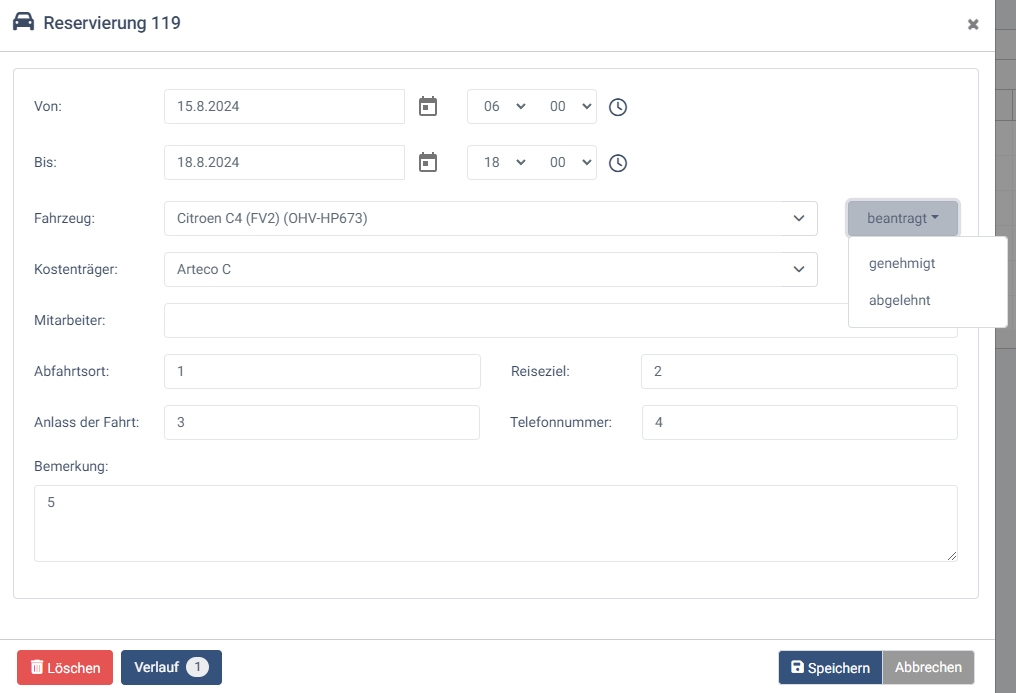Cancel using the Abbrechen button
Screen dimensions: 1016x693
click(x=928, y=668)
